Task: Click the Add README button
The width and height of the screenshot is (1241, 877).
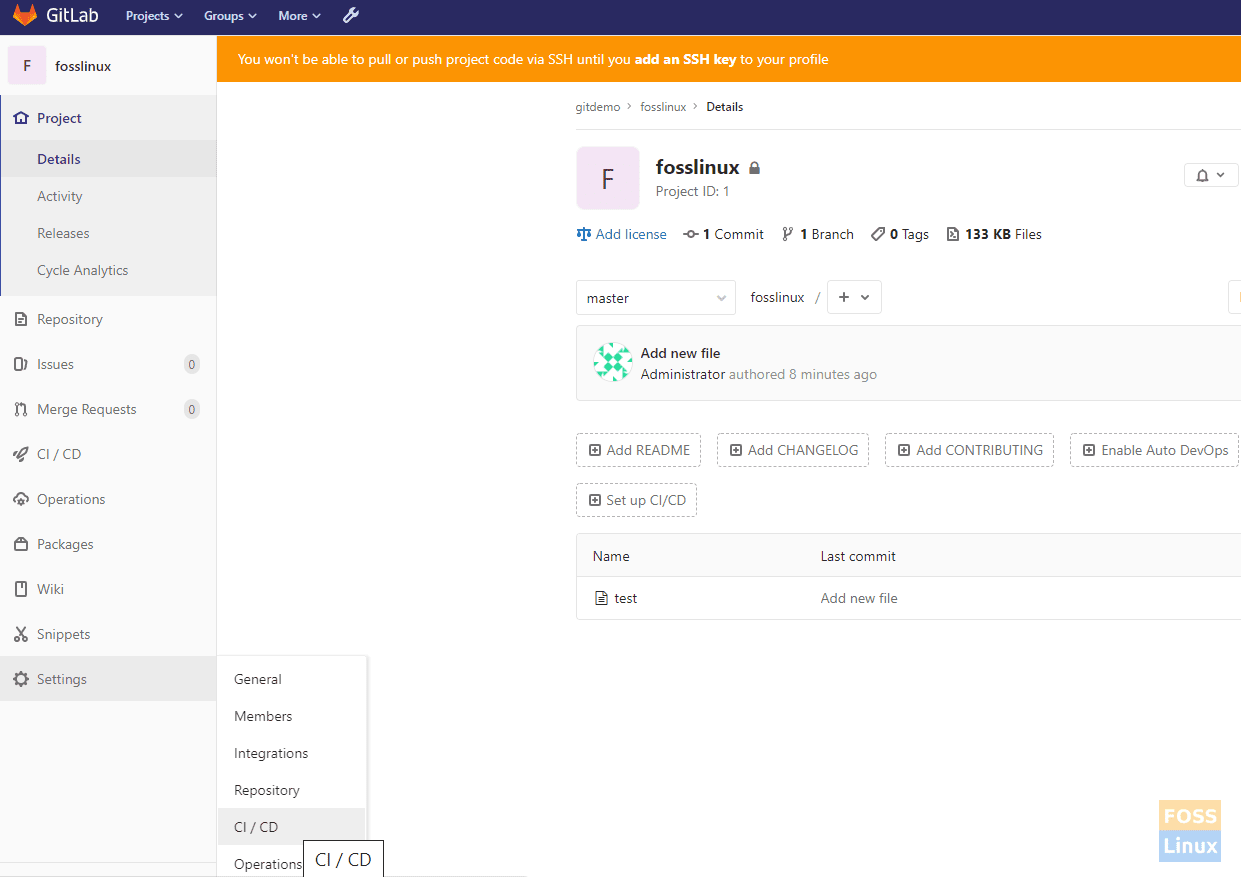Action: coord(638,450)
